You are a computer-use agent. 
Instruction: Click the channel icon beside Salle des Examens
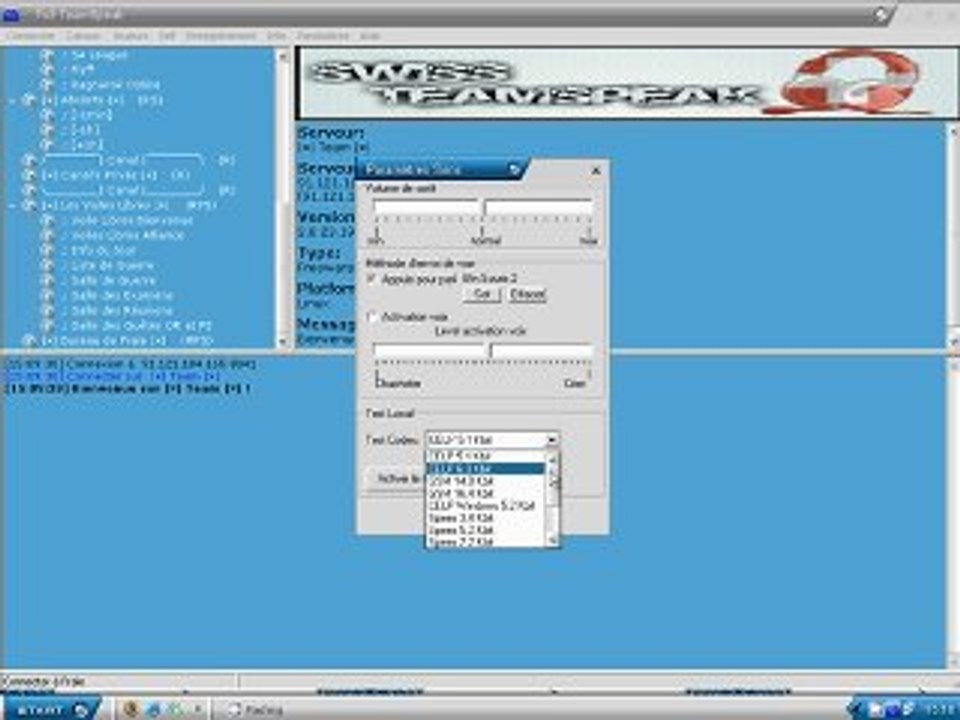click(x=47, y=295)
